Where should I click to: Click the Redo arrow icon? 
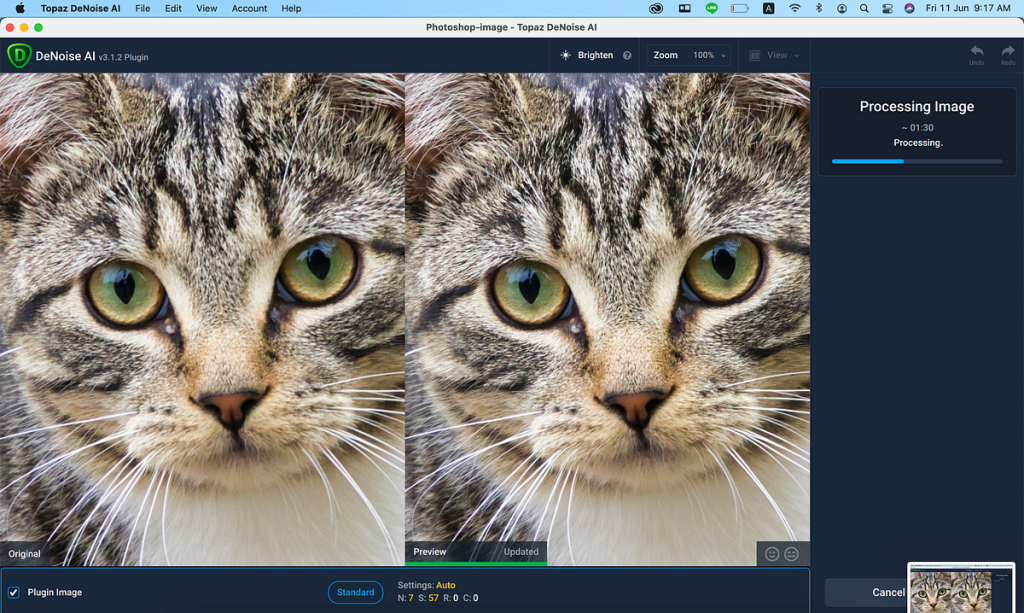[x=1008, y=51]
